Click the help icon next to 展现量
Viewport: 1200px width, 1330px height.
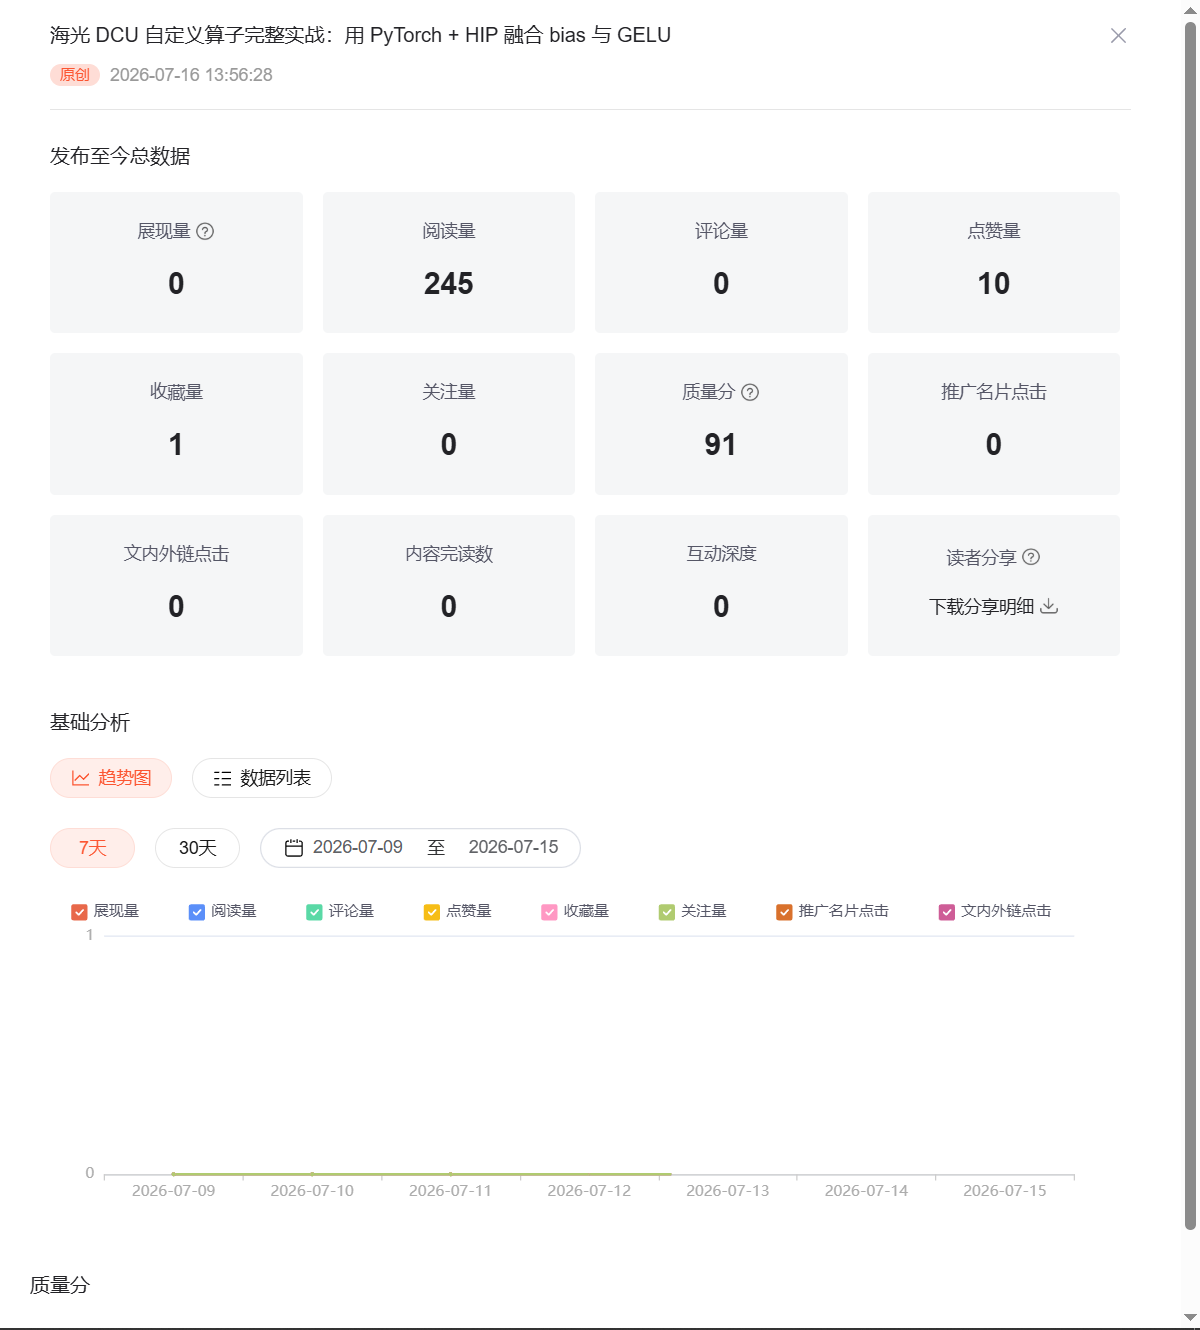coord(205,231)
